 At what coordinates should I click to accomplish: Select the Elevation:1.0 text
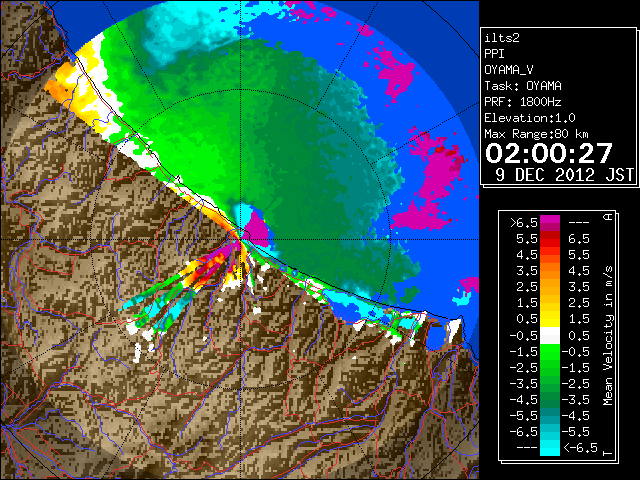pos(530,118)
